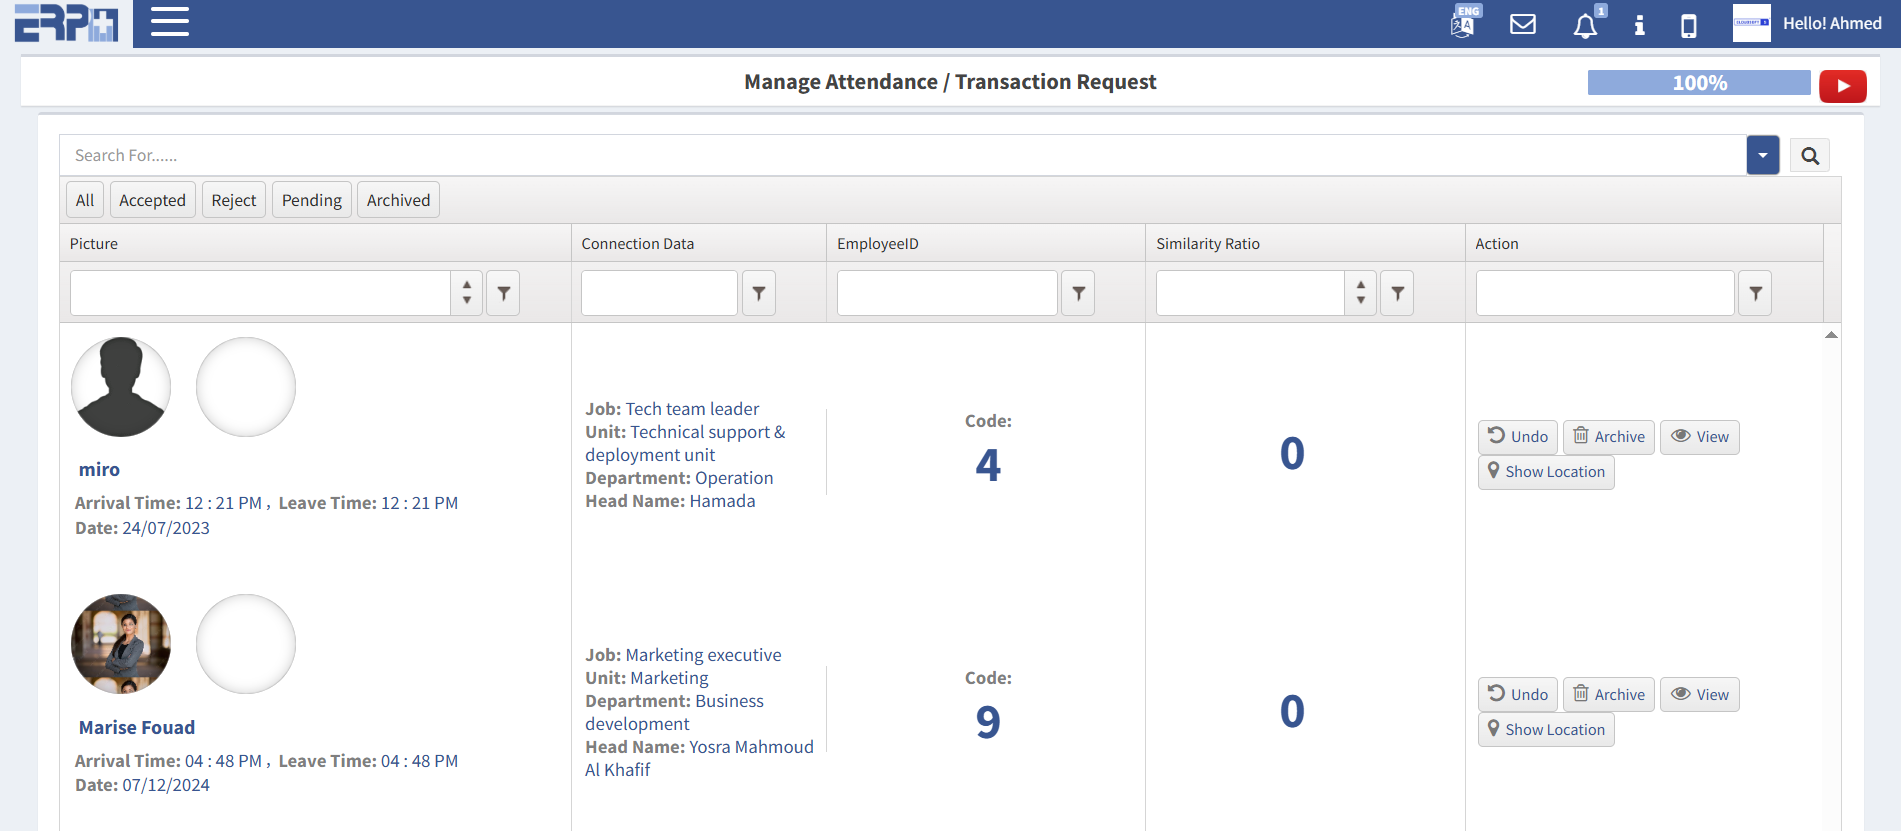Expand the search options dropdown arrow
Viewport: 1901px width, 831px height.
coord(1762,156)
